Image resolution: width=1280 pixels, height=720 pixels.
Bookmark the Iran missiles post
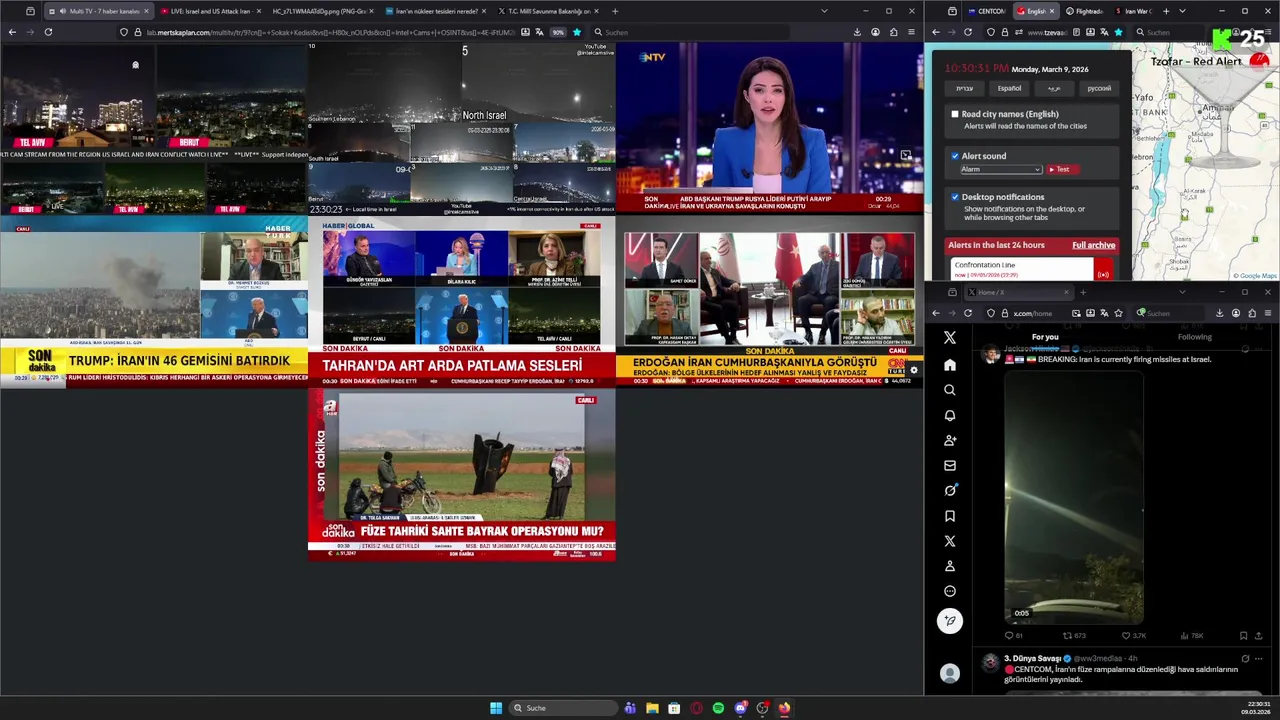[1243, 636]
